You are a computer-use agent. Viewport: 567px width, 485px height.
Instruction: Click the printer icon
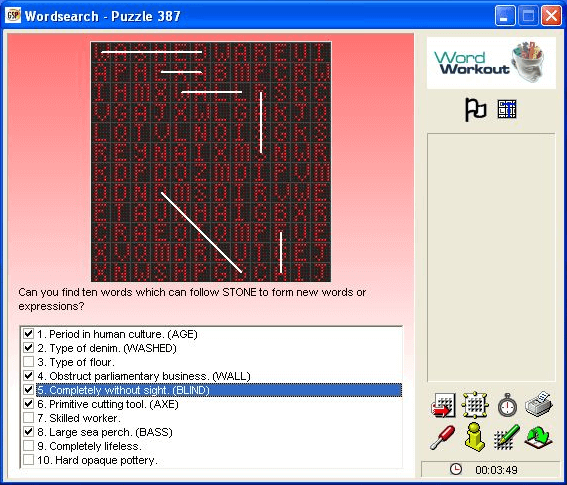tap(539, 404)
